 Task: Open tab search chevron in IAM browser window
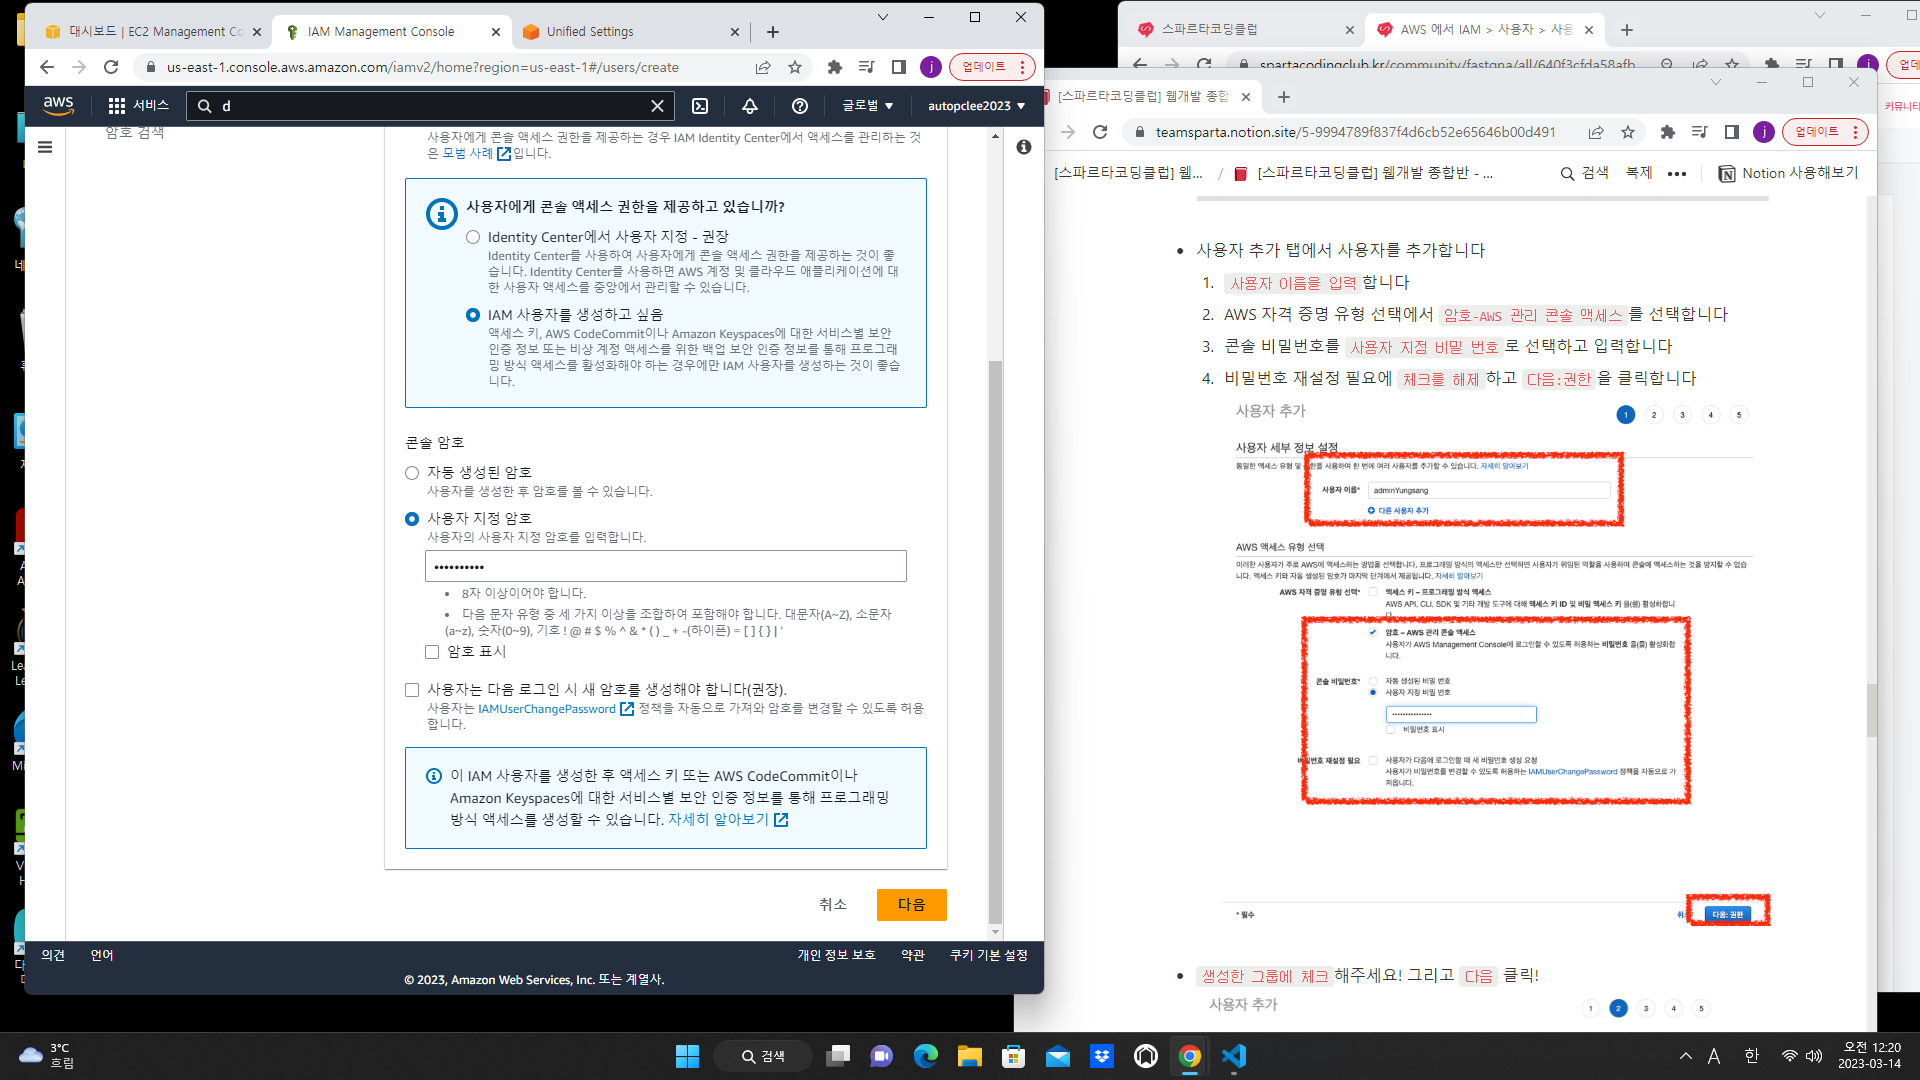tap(883, 17)
